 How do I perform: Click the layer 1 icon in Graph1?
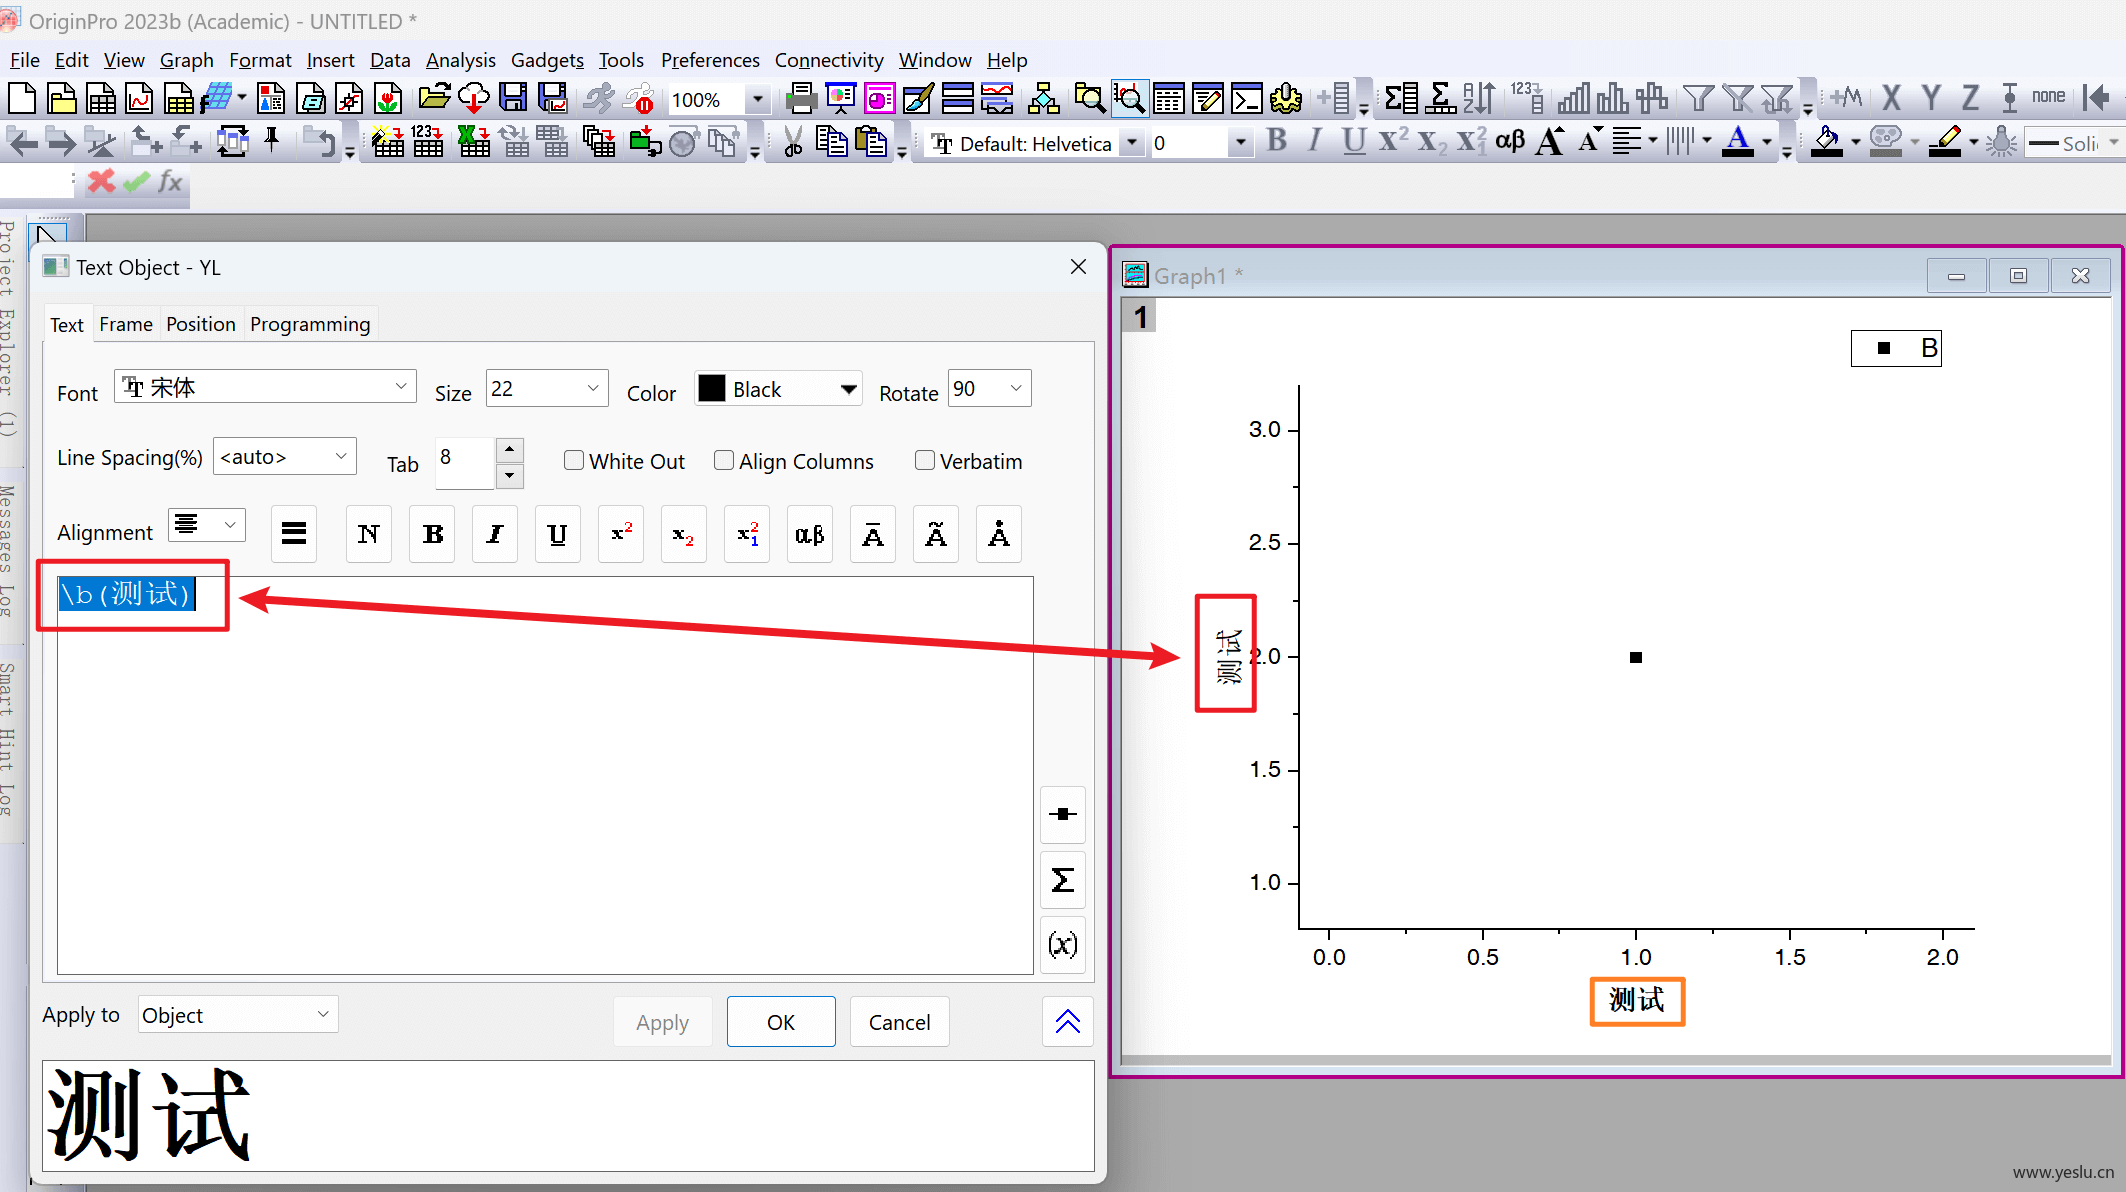tap(1140, 317)
